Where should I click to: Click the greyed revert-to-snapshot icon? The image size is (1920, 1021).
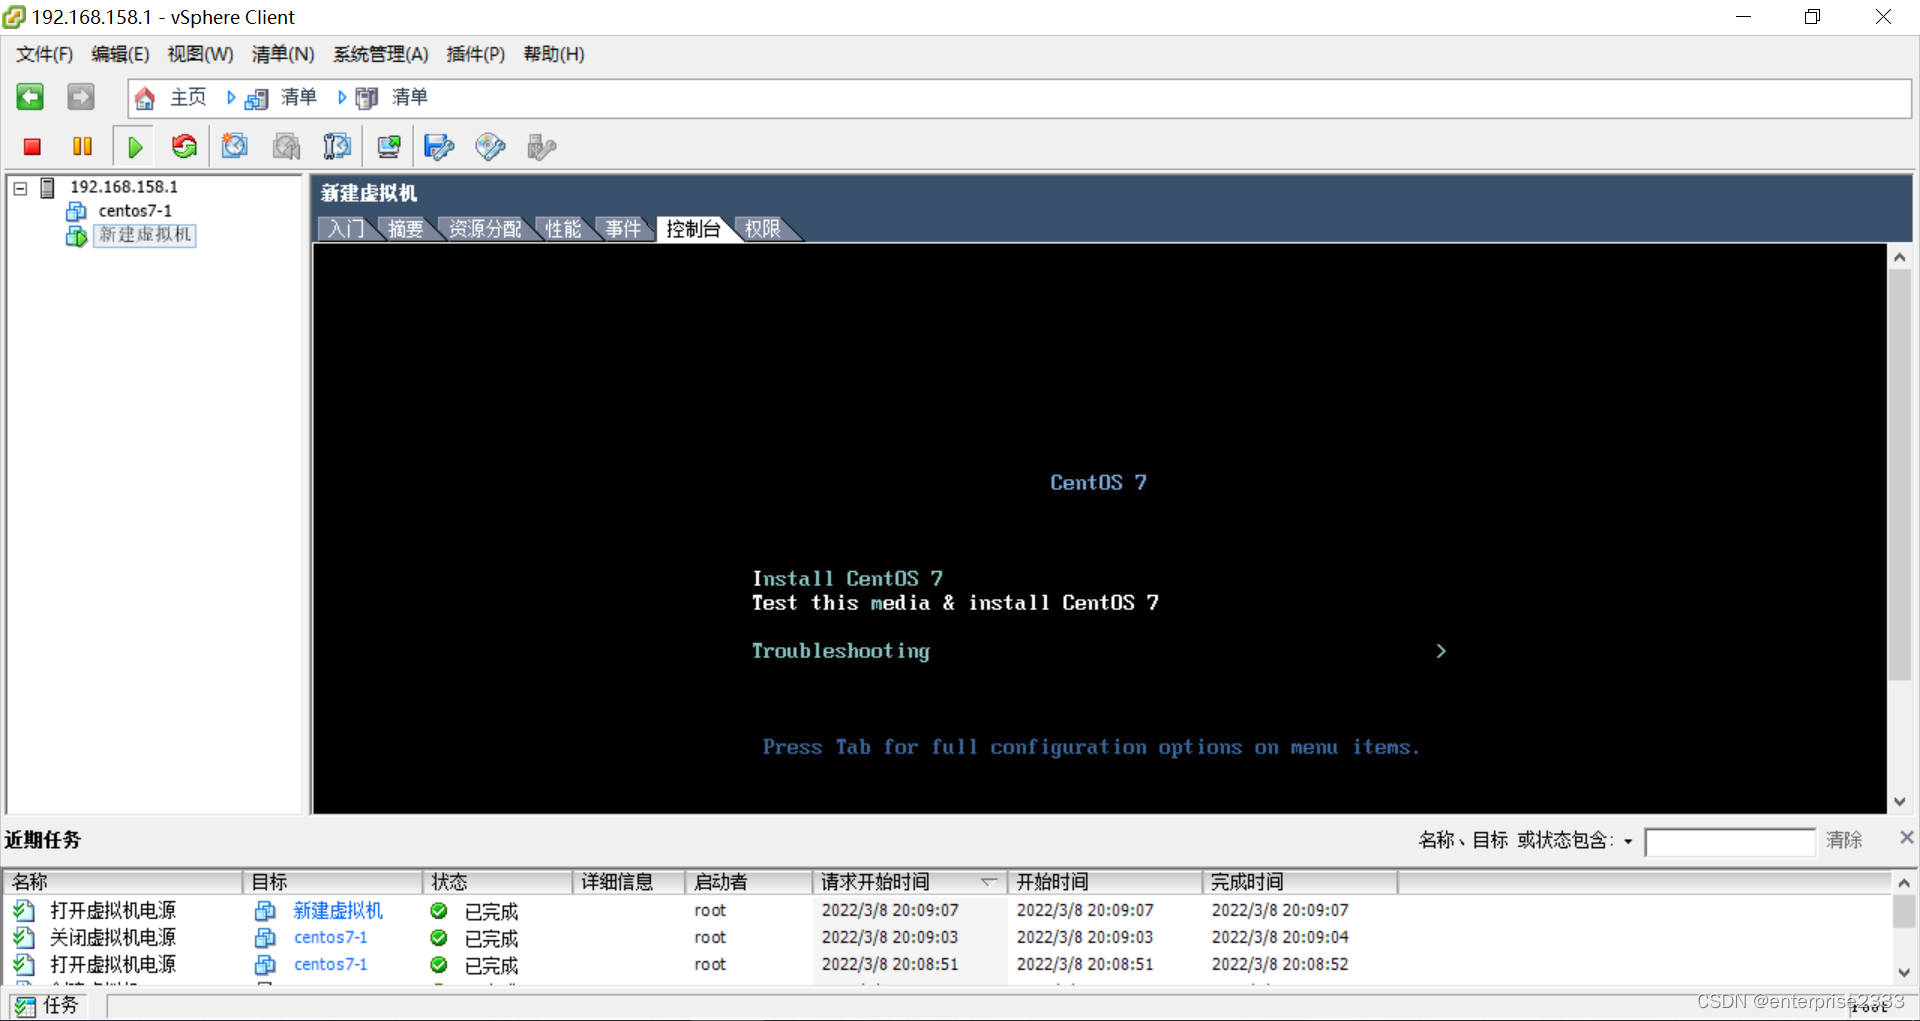[287, 147]
